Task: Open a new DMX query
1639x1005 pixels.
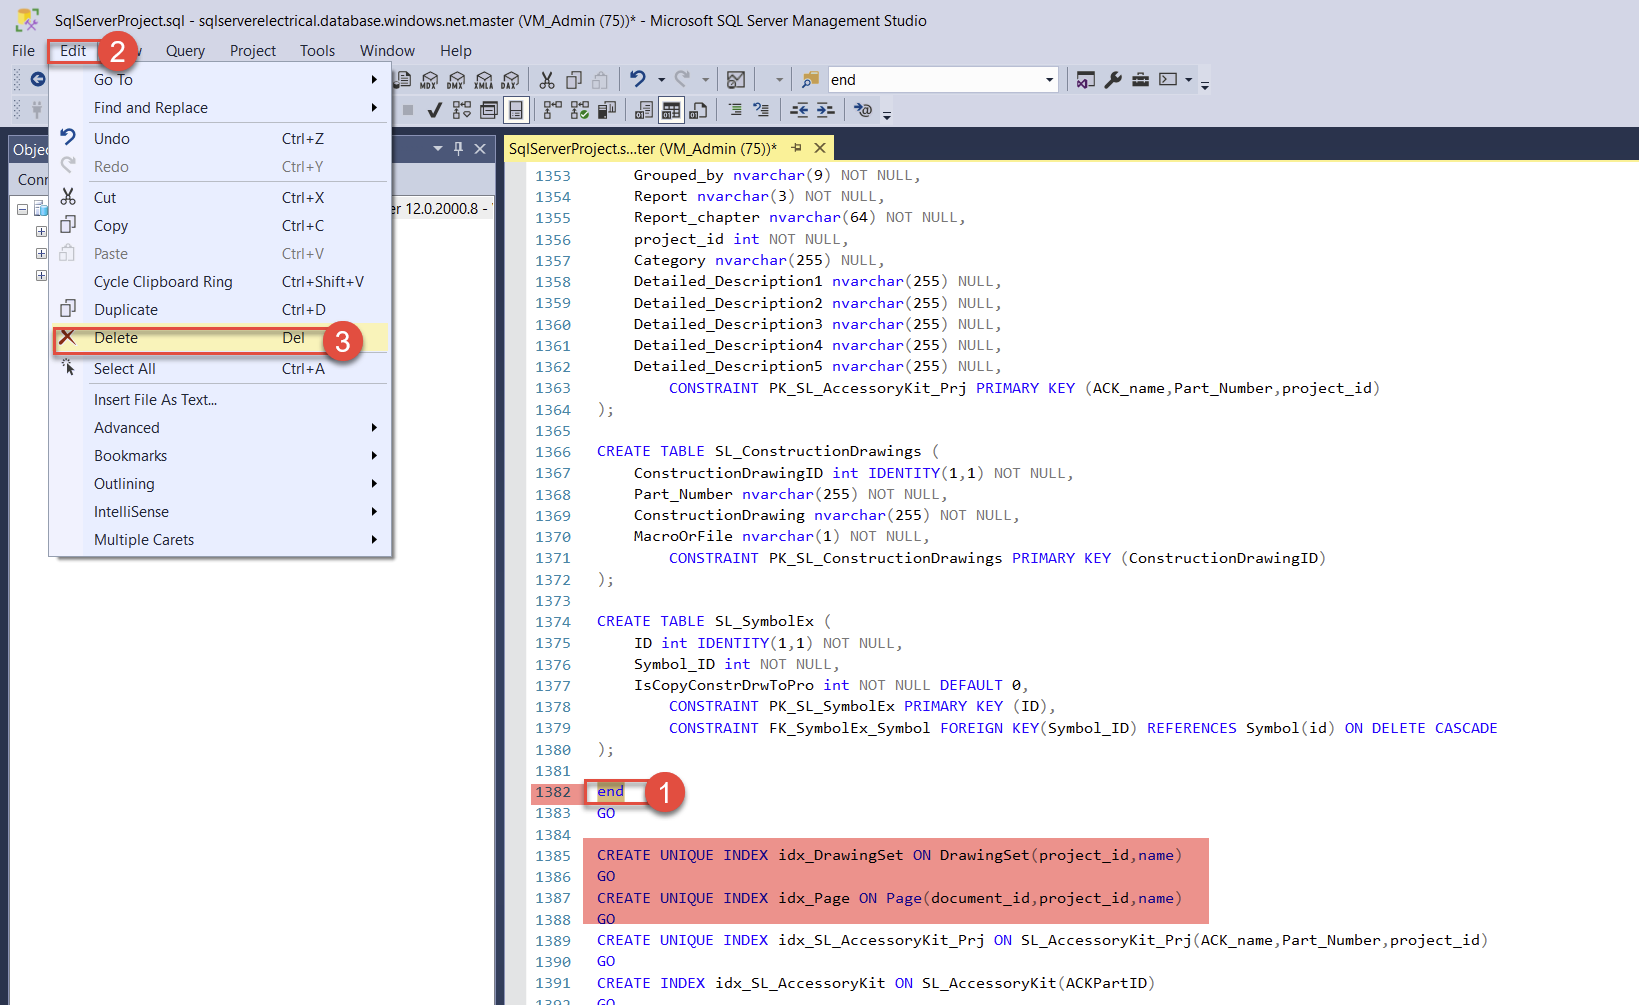Action: (456, 80)
